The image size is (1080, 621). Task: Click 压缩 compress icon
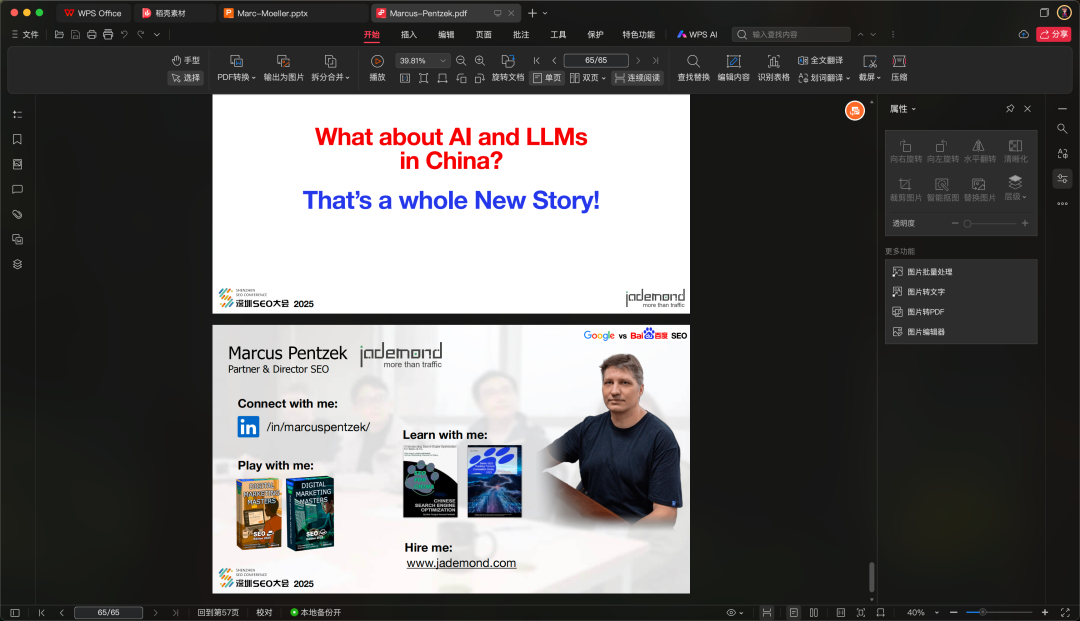click(x=899, y=68)
